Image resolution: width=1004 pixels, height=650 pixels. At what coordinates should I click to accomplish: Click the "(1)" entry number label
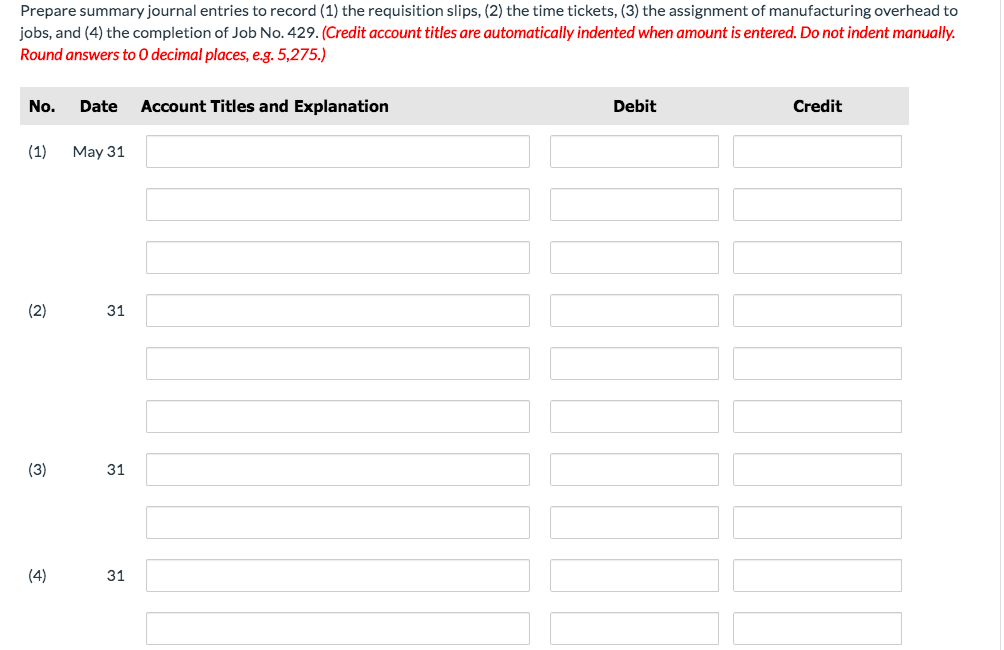click(37, 152)
